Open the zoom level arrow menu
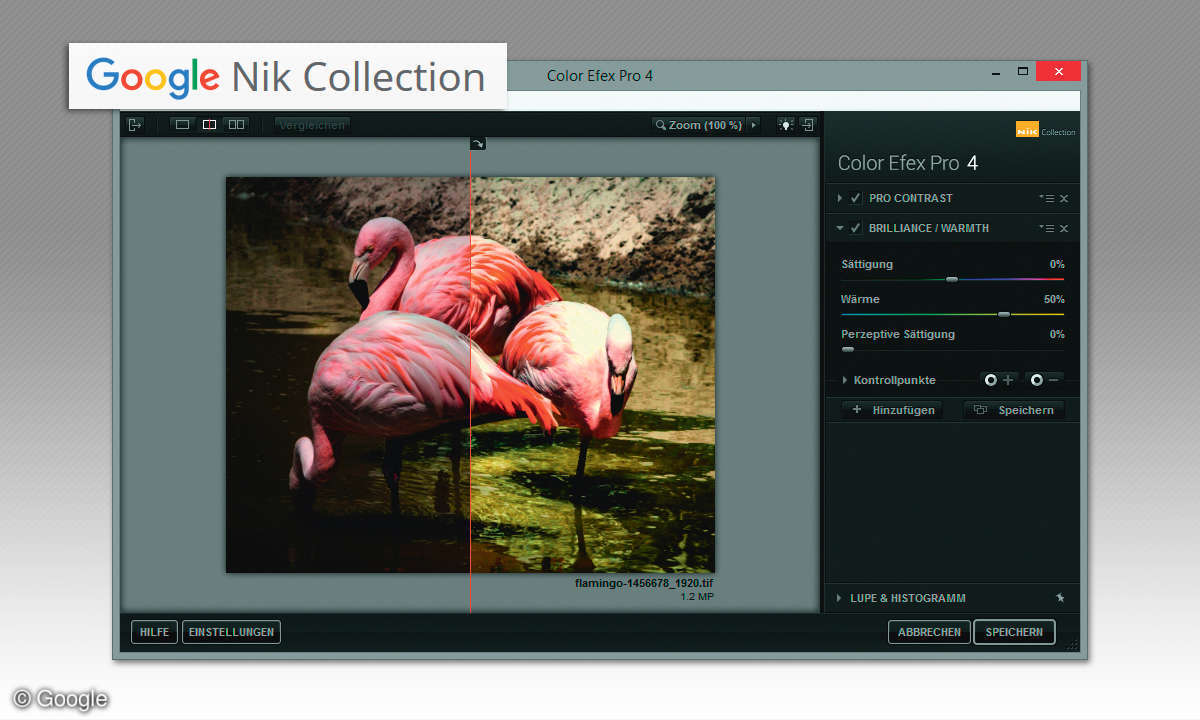Viewport: 1200px width, 720px height. pos(753,125)
